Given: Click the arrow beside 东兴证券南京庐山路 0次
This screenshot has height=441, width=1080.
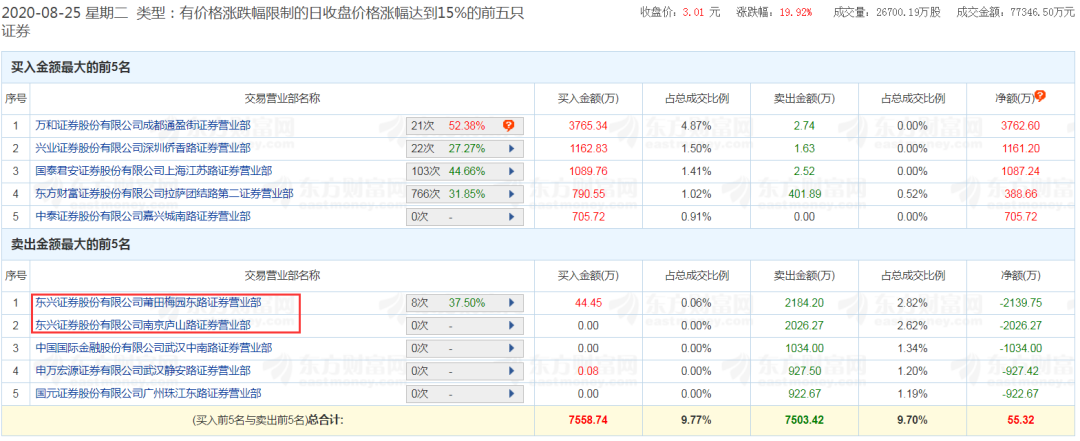Looking at the screenshot, I should pos(511,325).
